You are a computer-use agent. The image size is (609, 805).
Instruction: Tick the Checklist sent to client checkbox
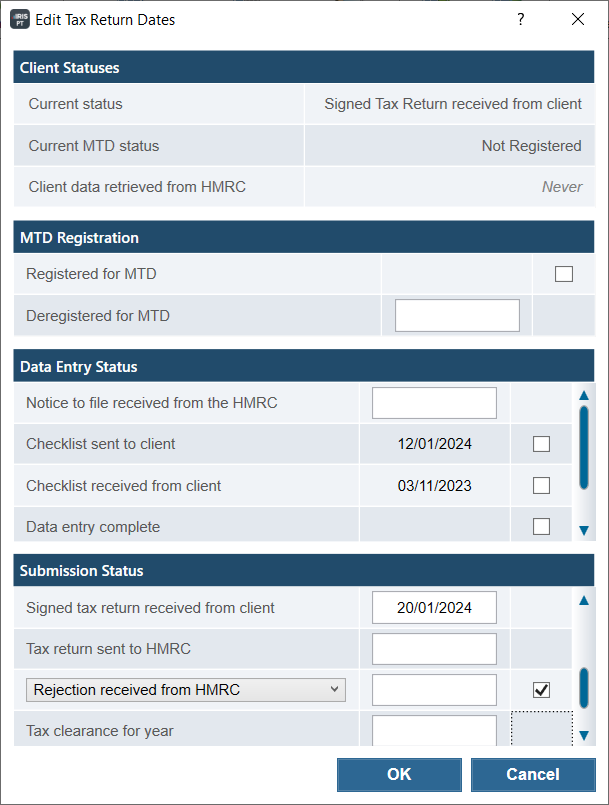pyautogui.click(x=541, y=444)
